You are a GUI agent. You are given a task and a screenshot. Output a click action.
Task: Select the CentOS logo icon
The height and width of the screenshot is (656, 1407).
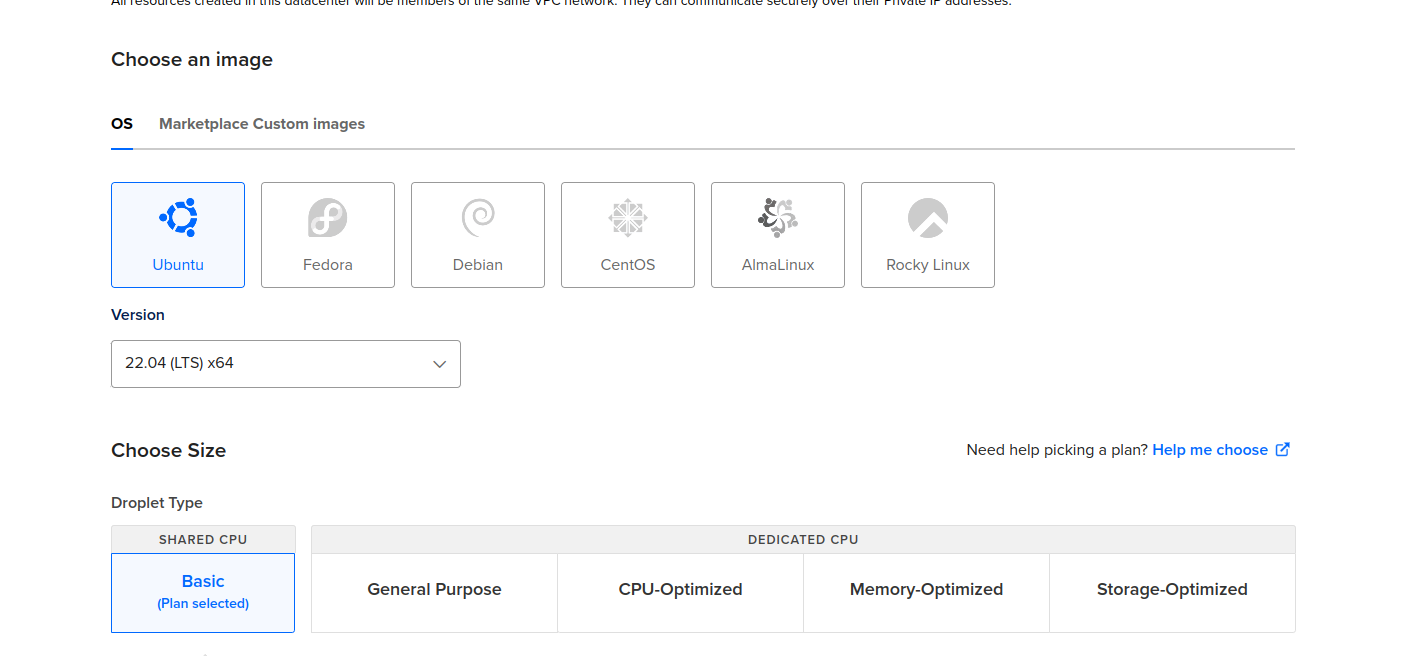(x=628, y=218)
